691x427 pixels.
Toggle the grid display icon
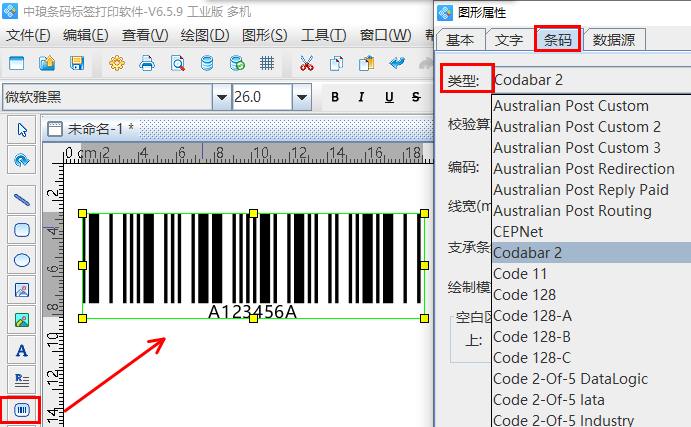pos(267,63)
